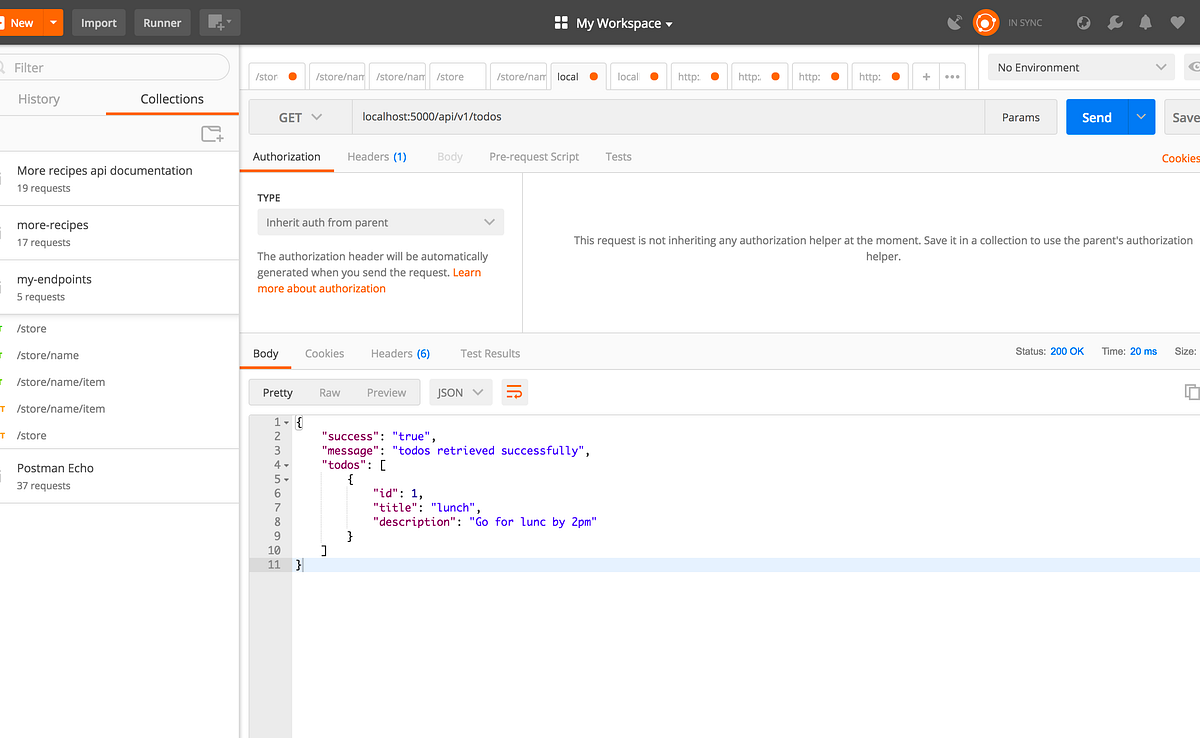Open the Pre-request Script tab

tap(534, 156)
